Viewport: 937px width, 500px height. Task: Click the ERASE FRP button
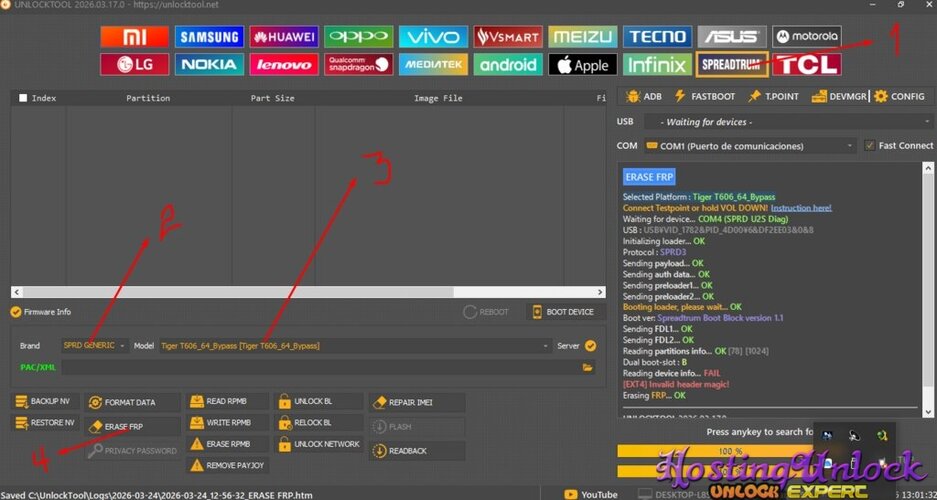pos(132,427)
